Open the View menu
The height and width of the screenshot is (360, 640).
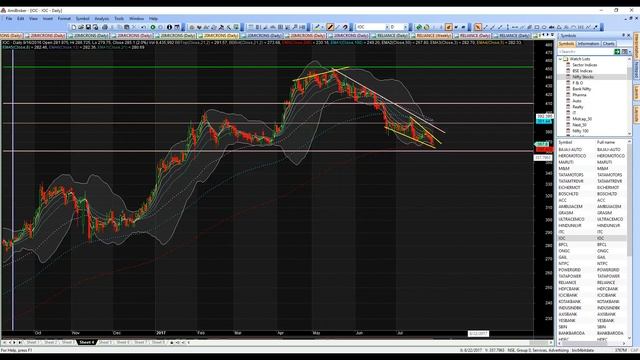(33, 18)
